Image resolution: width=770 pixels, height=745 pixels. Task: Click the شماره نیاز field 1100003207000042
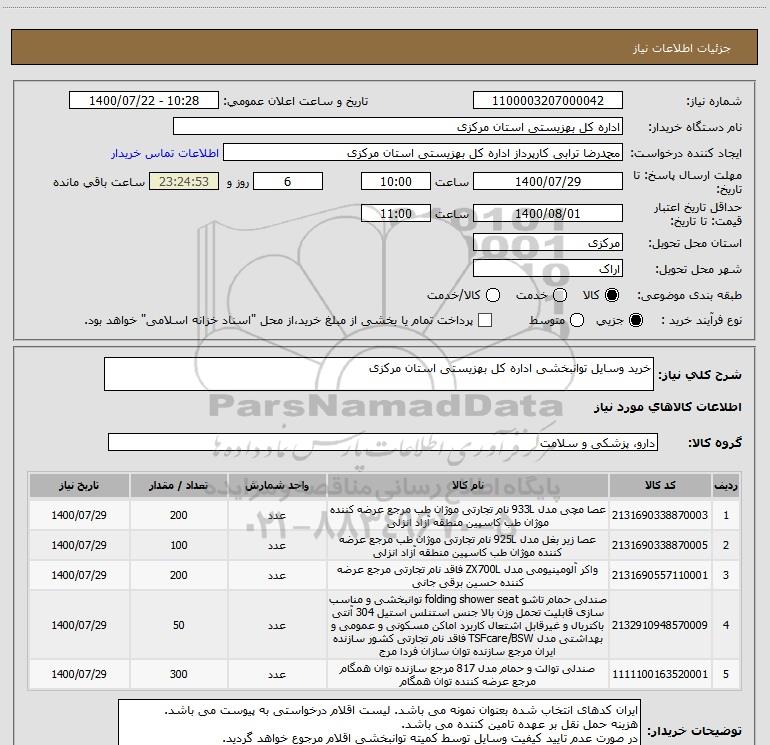(548, 101)
